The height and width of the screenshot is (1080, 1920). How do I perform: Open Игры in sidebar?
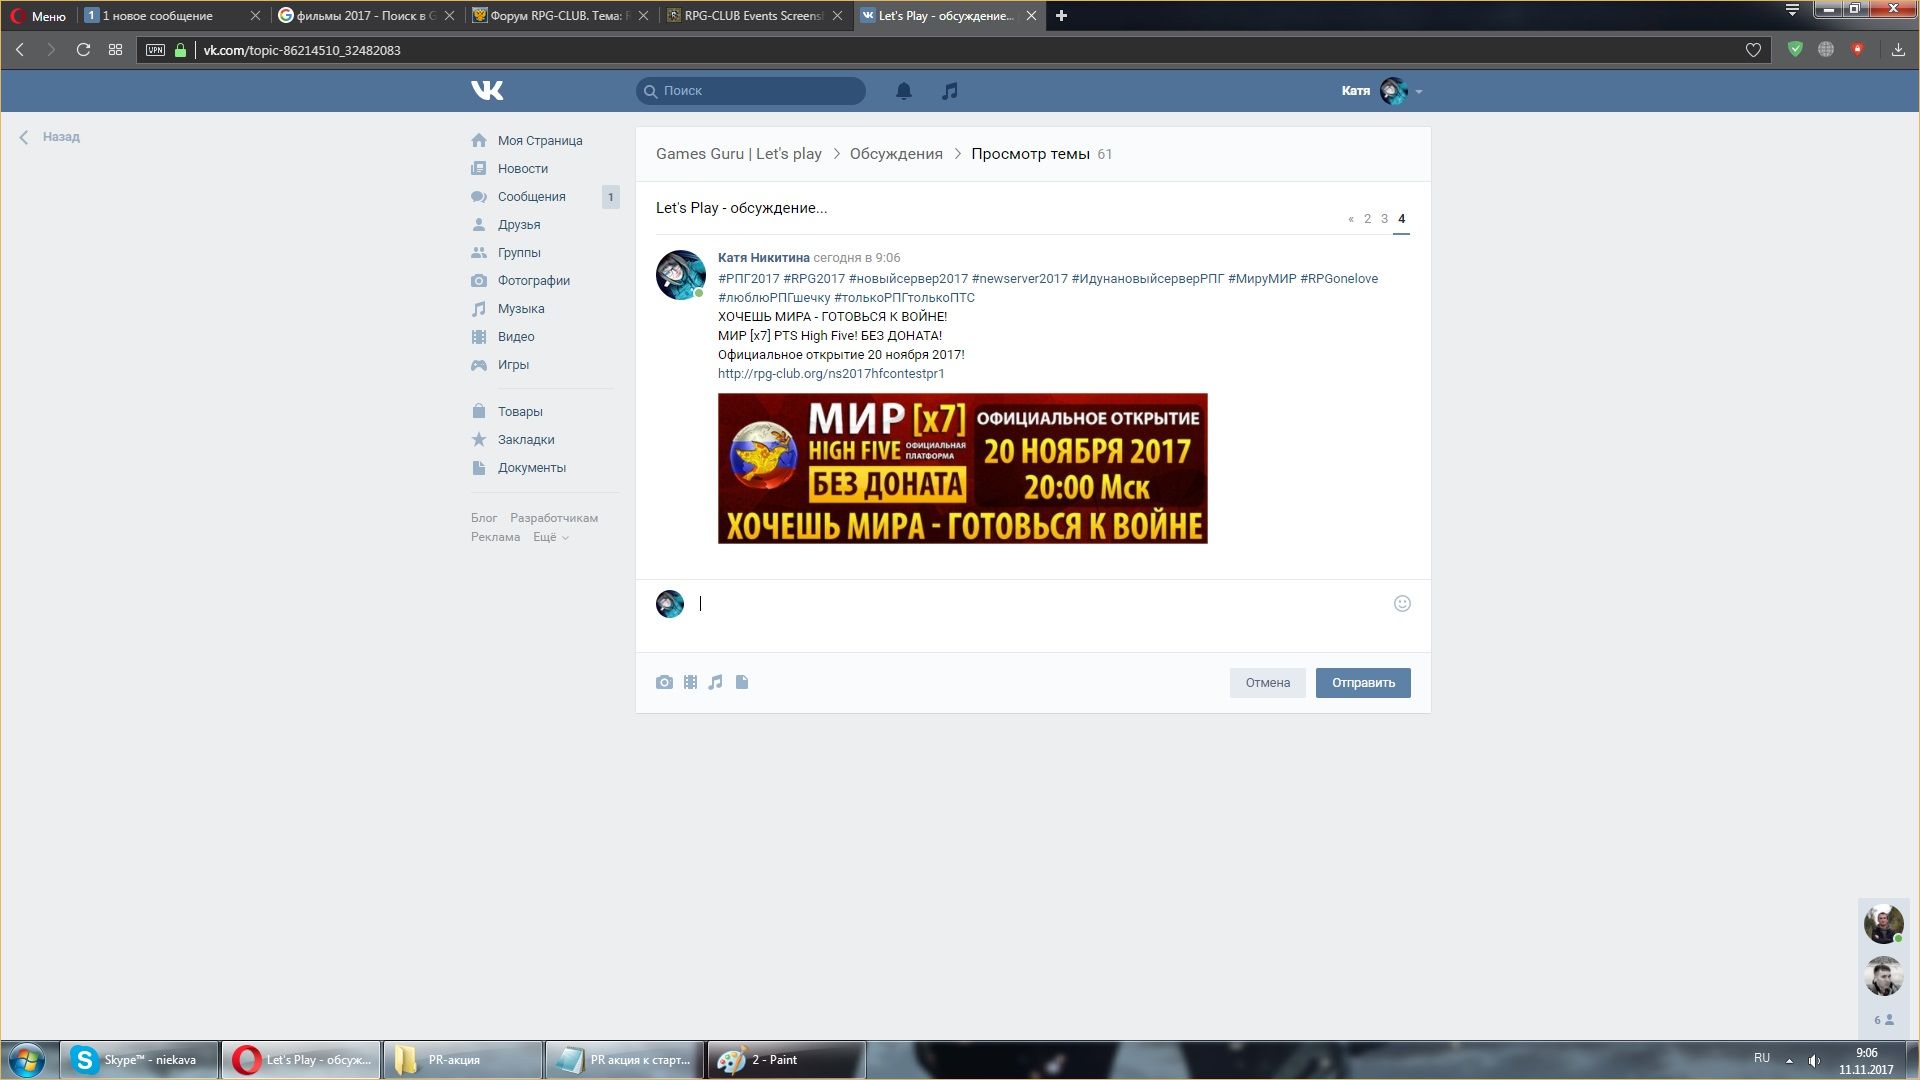click(x=513, y=364)
